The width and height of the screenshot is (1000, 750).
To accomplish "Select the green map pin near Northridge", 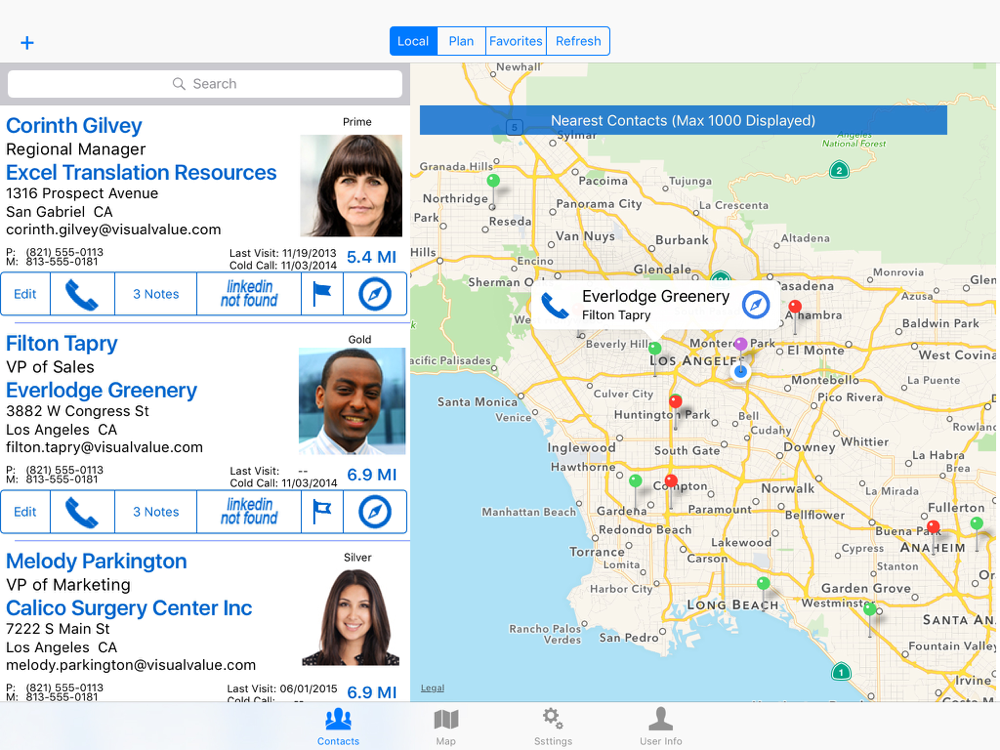I will (x=493, y=181).
